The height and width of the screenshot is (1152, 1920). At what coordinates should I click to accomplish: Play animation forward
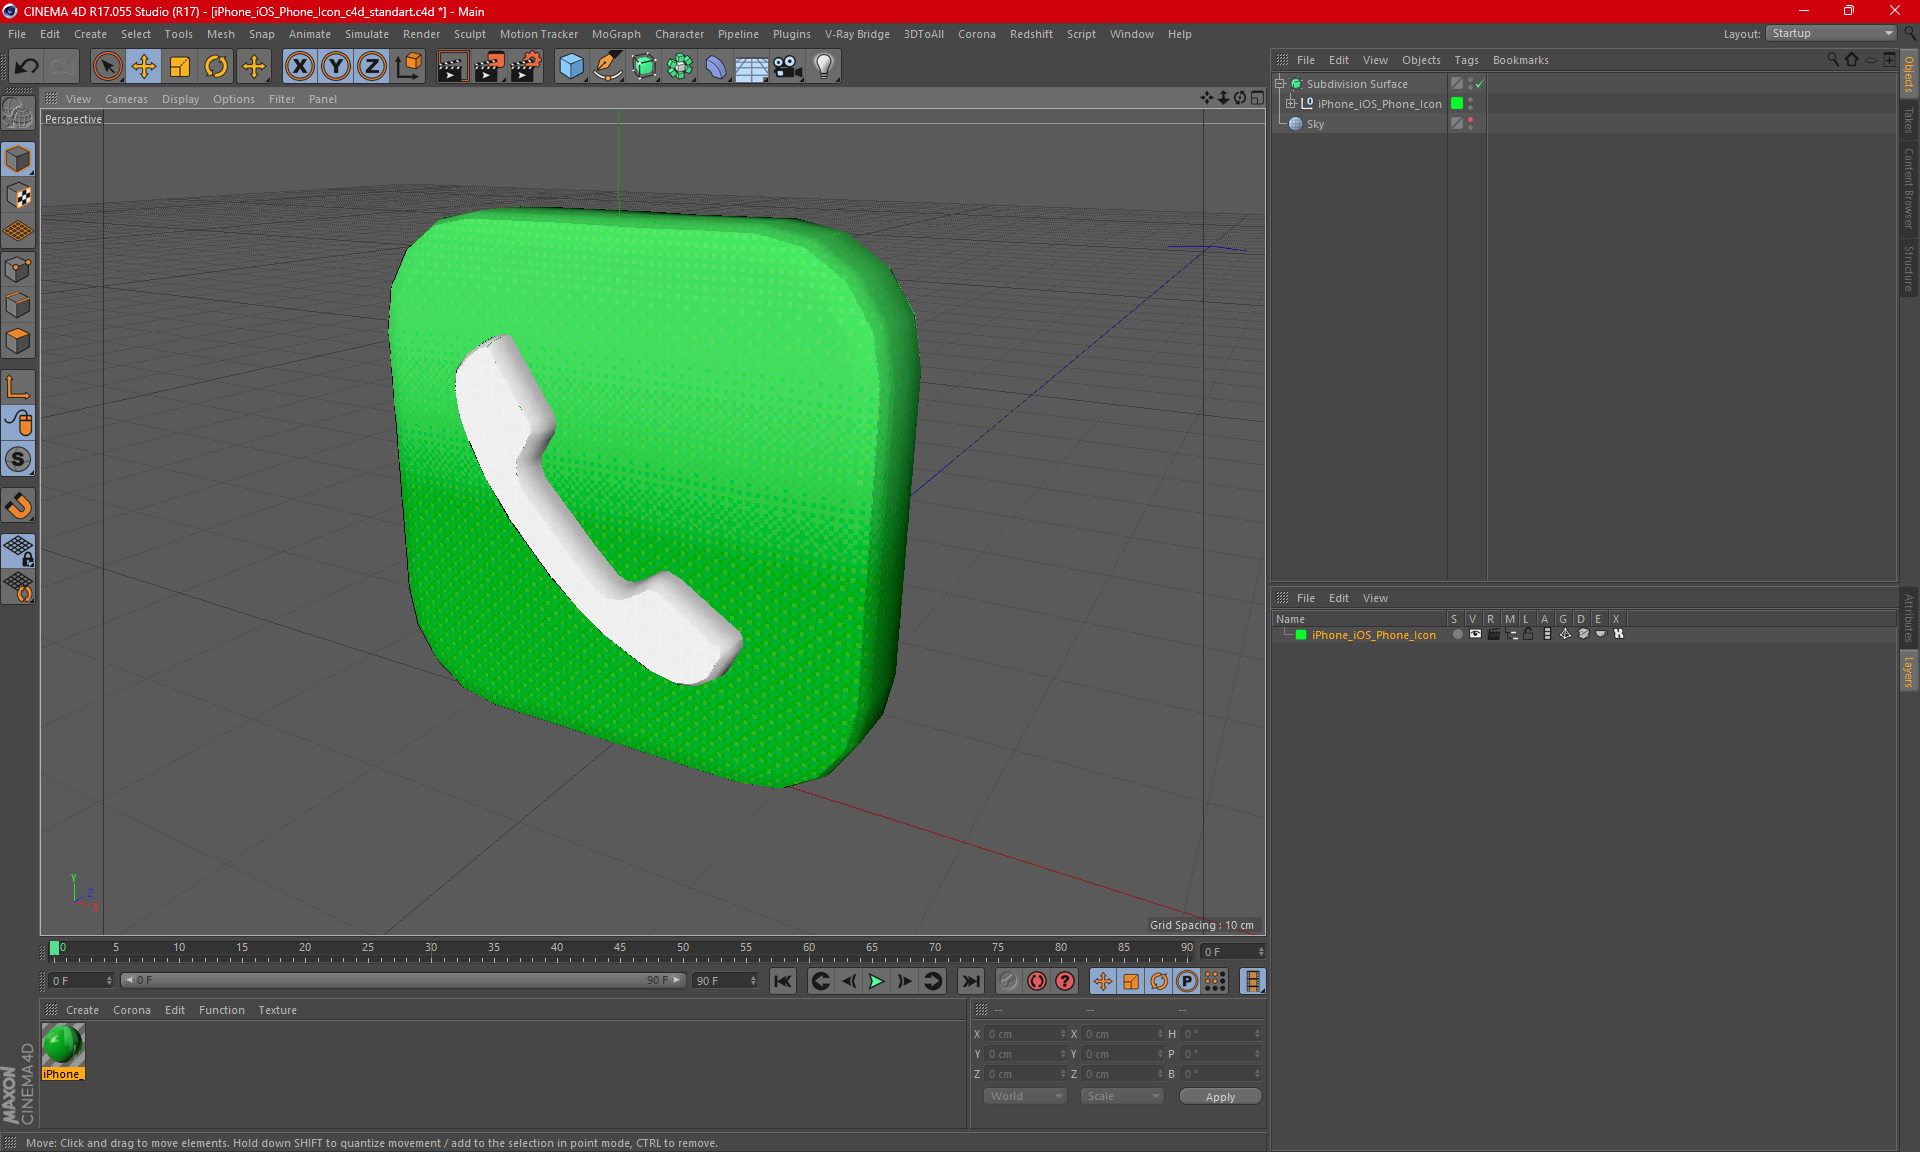pos(876,981)
